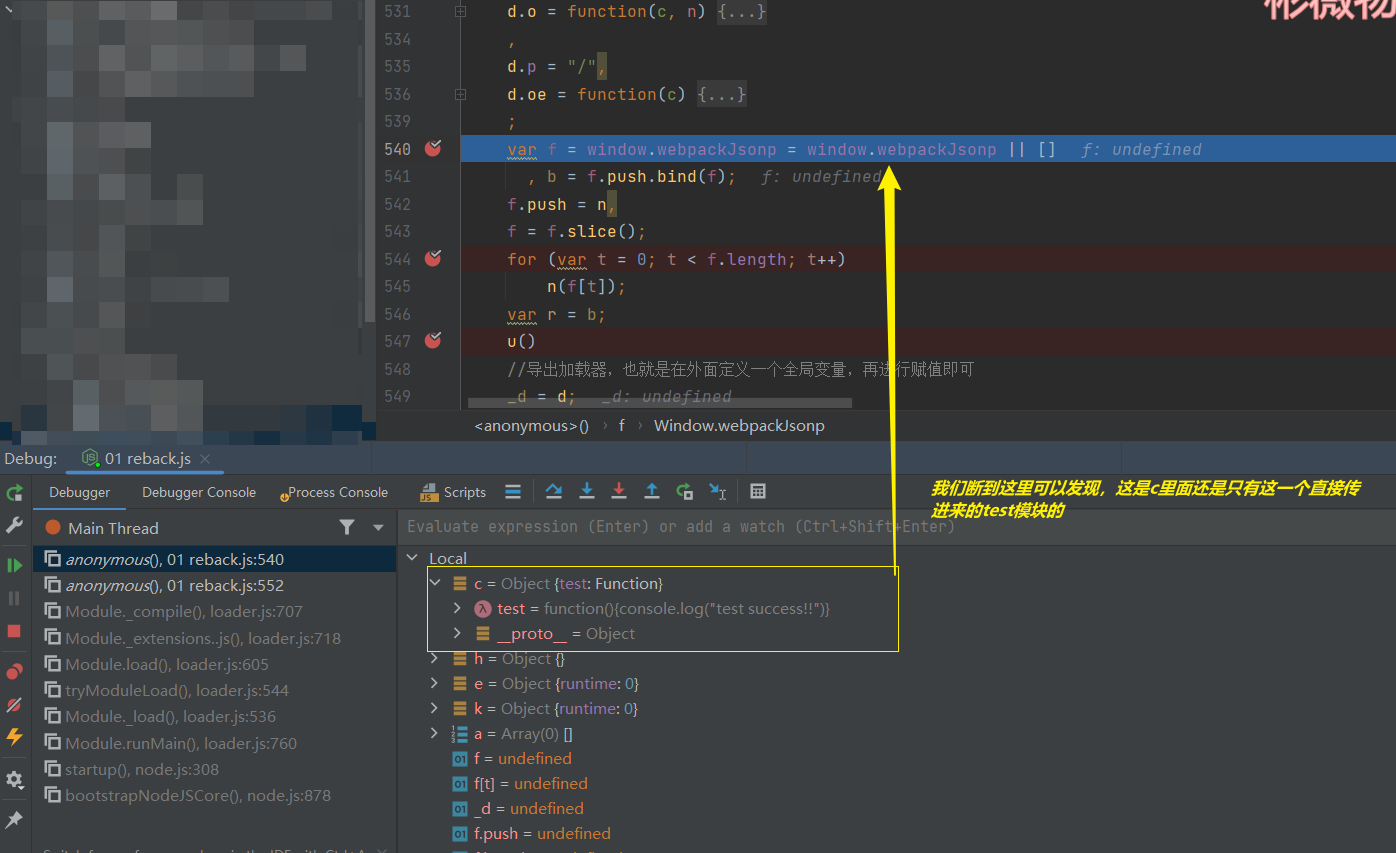The height and width of the screenshot is (853, 1396).
Task: Click the editor horizontal scrollbar
Action: coord(659,403)
